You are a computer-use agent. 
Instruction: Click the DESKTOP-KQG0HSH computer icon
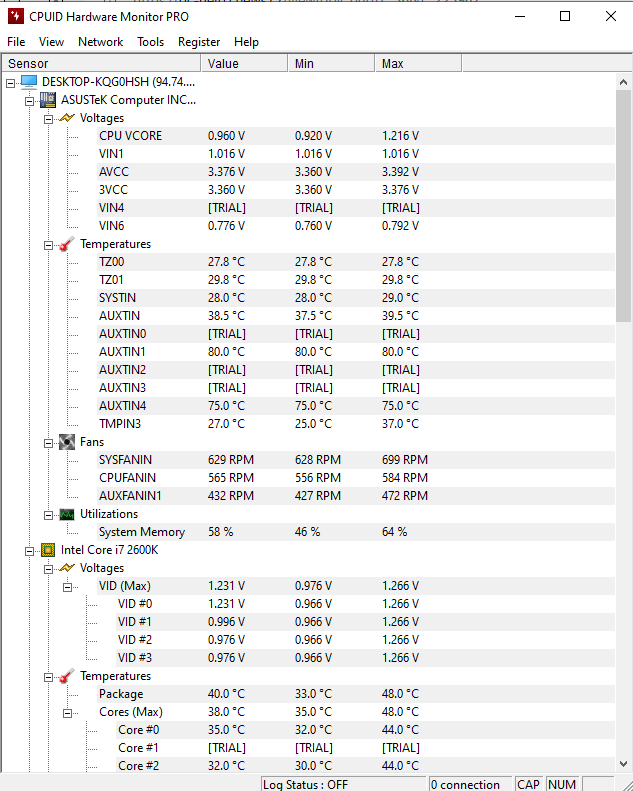[x=29, y=82]
